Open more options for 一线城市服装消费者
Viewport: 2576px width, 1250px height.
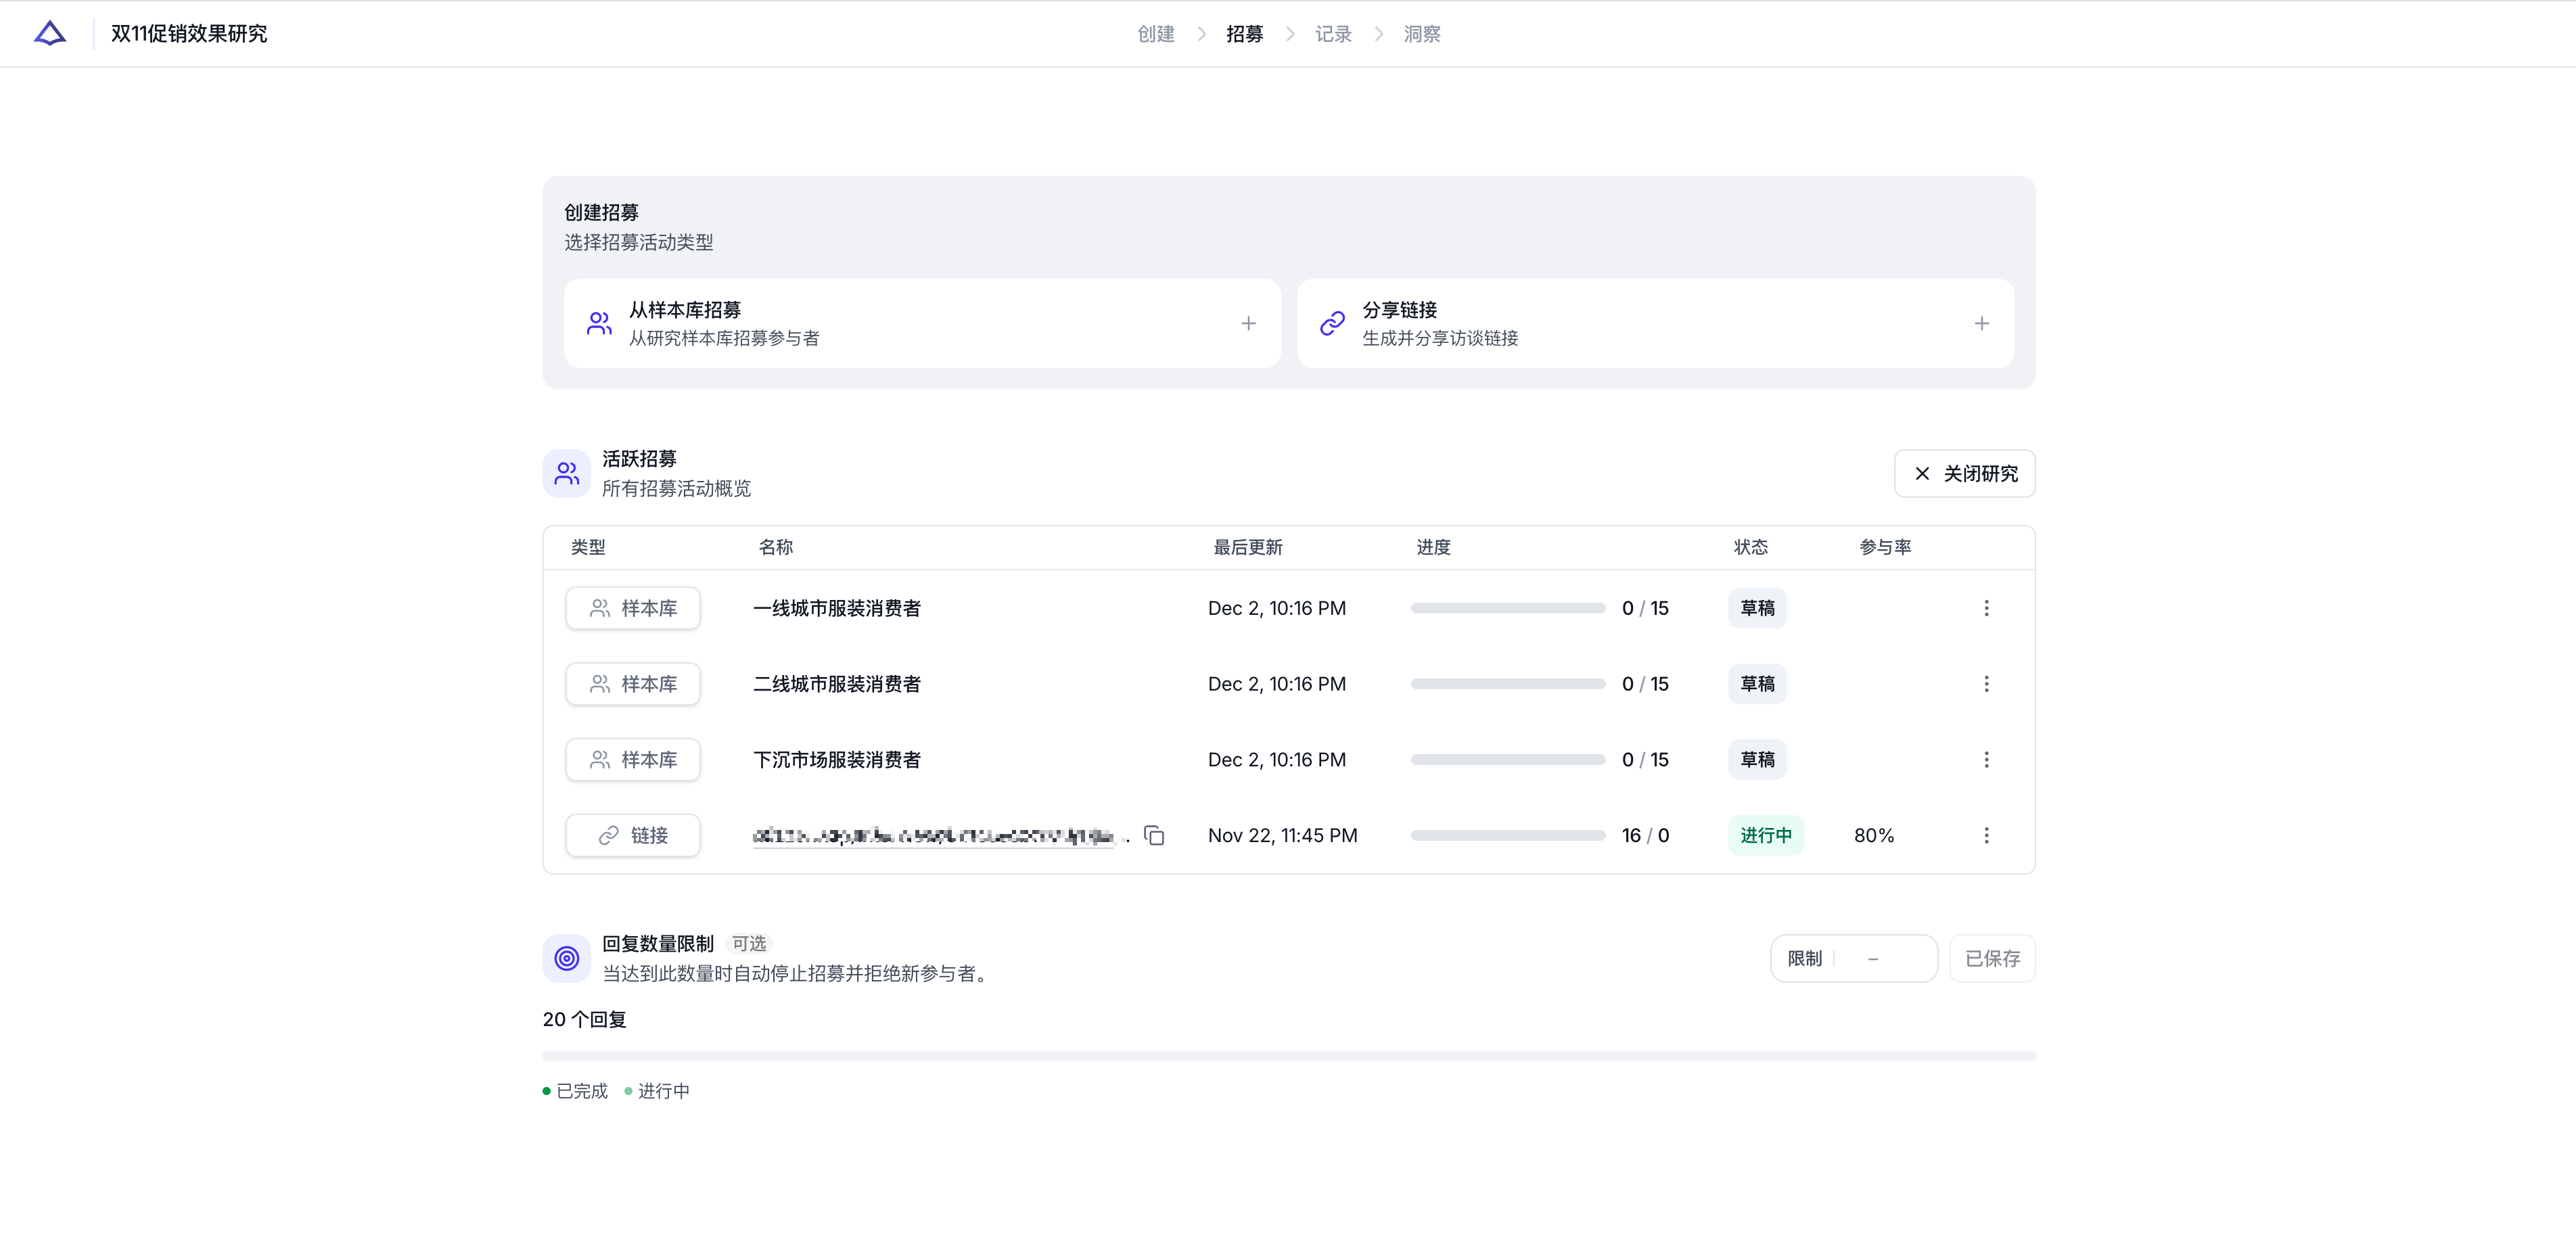[x=1986, y=608]
